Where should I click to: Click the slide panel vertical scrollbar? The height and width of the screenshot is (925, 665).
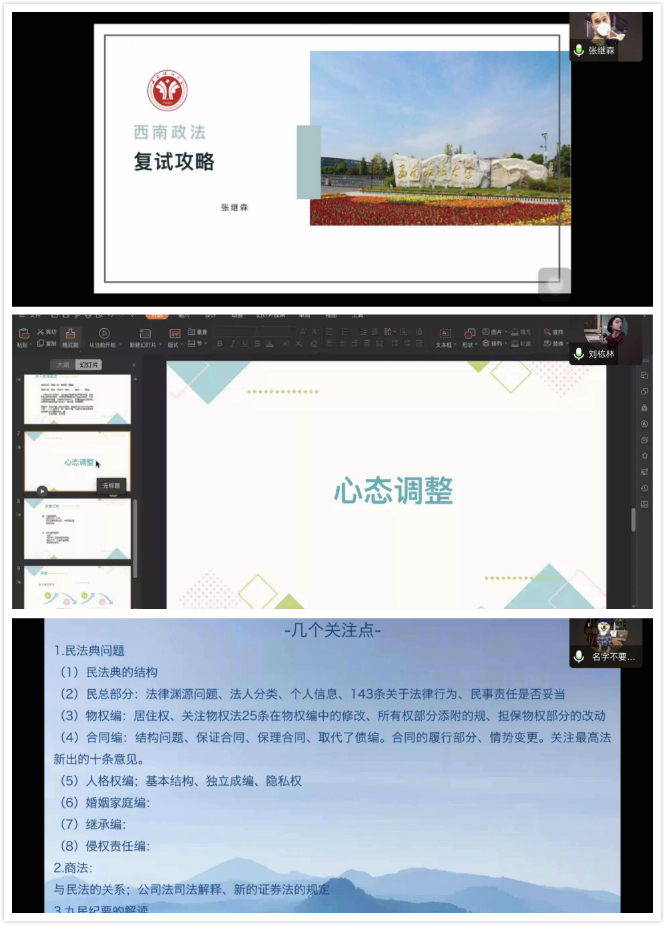pos(135,530)
